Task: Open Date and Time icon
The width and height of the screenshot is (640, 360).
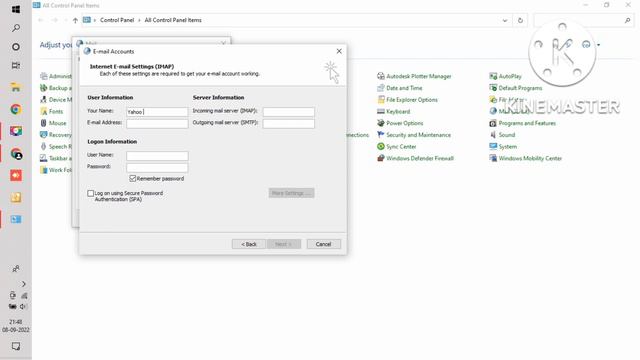Action: click(x=380, y=88)
